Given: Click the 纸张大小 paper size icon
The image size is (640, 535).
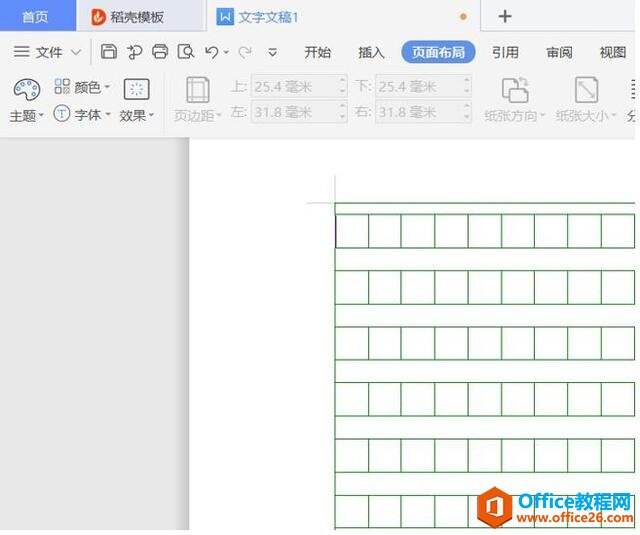Looking at the screenshot, I should tap(586, 89).
